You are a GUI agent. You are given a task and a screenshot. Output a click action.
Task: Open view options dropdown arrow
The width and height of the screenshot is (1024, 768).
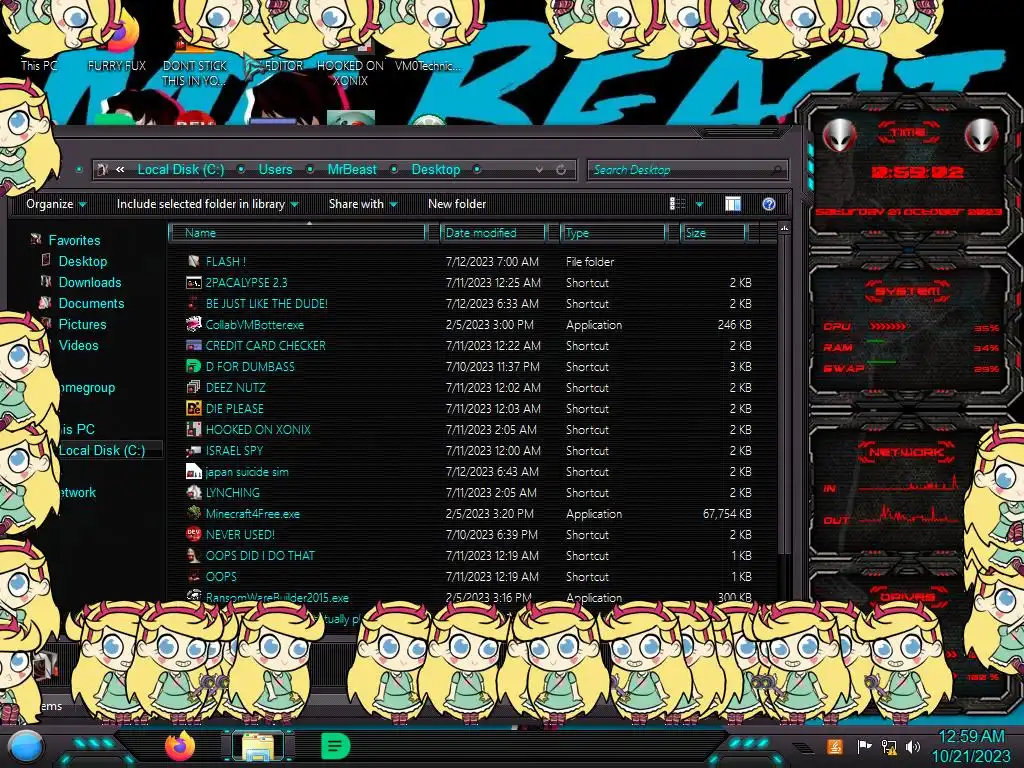pyautogui.click(x=699, y=204)
